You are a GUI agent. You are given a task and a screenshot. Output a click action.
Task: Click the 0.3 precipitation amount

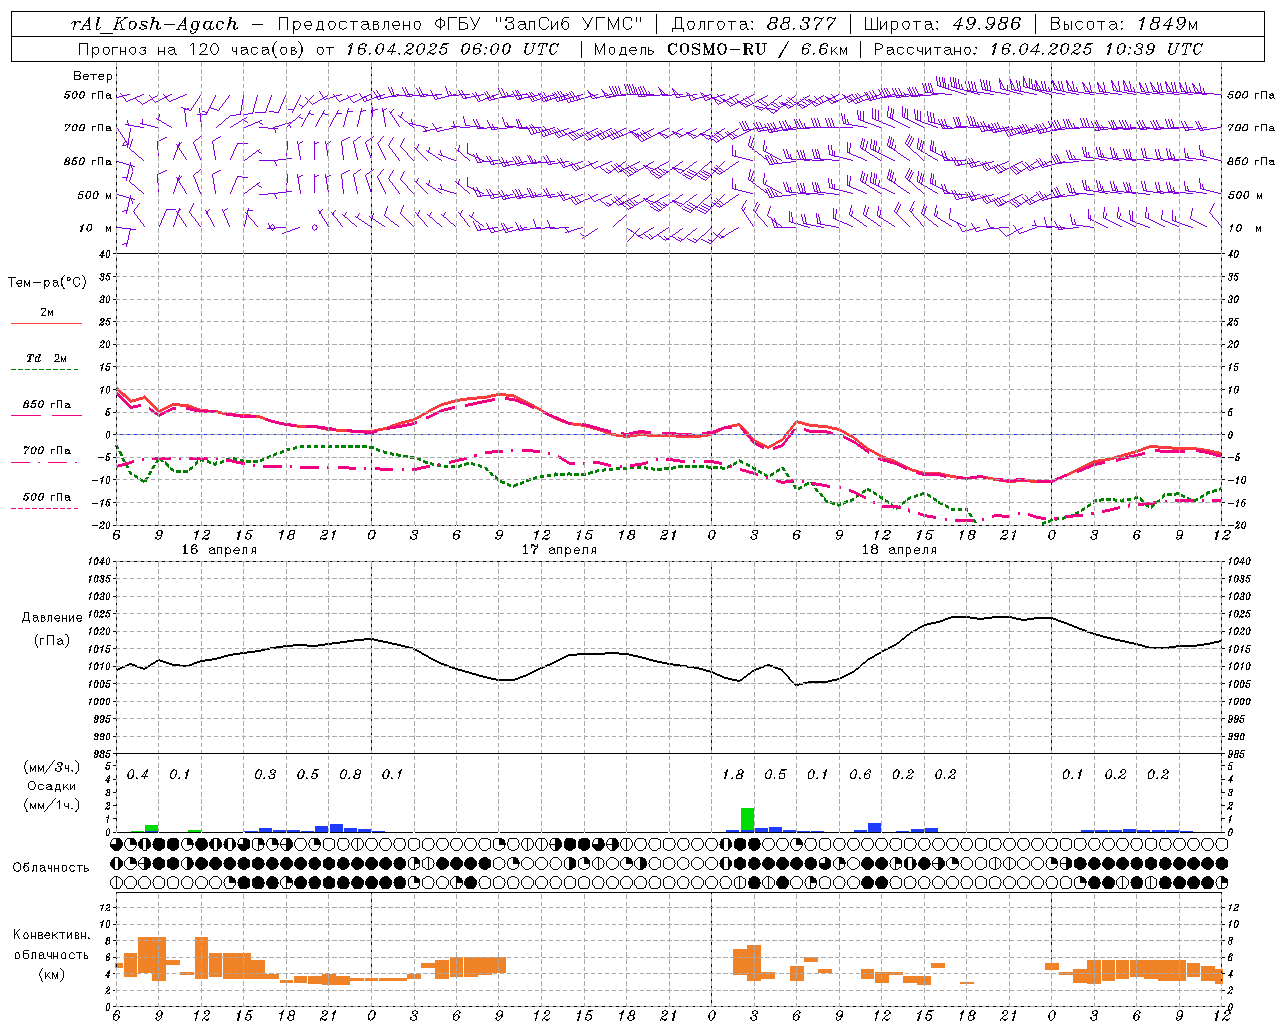point(265,774)
